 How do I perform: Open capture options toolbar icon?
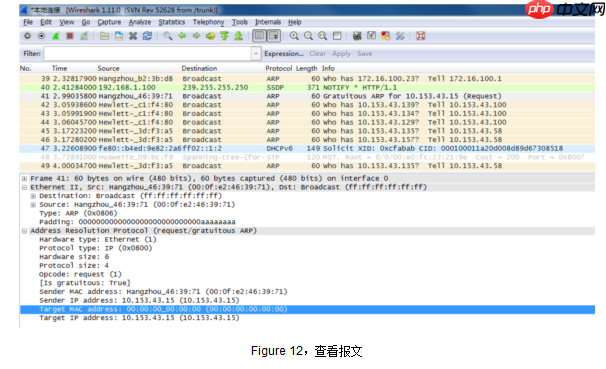(41, 36)
